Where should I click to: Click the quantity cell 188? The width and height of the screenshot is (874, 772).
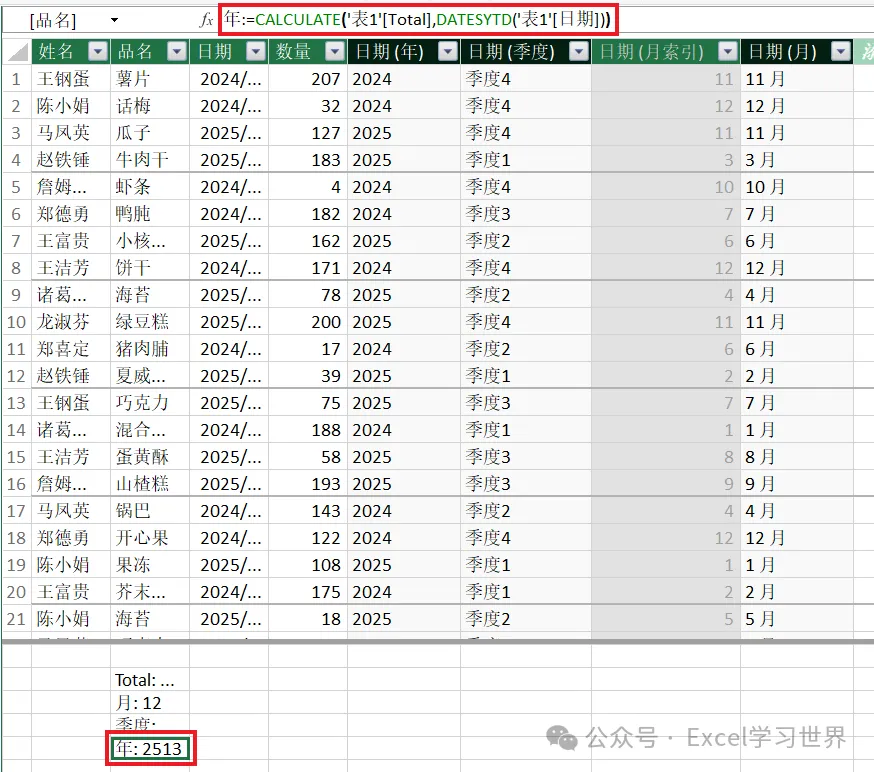click(x=308, y=430)
